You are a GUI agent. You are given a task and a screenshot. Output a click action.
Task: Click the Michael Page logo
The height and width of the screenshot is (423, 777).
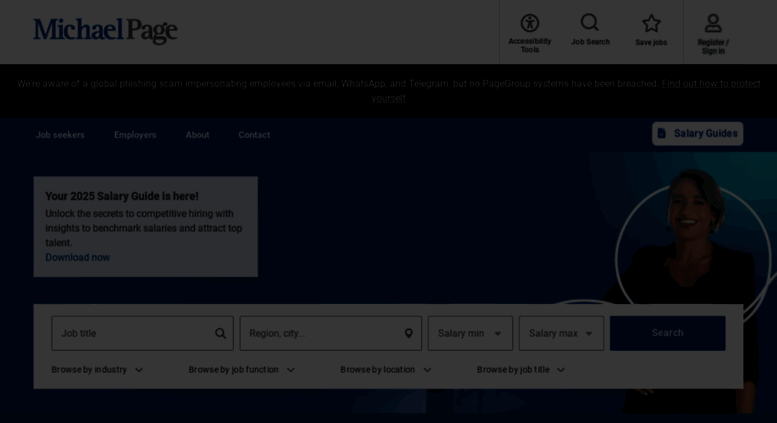coord(105,31)
